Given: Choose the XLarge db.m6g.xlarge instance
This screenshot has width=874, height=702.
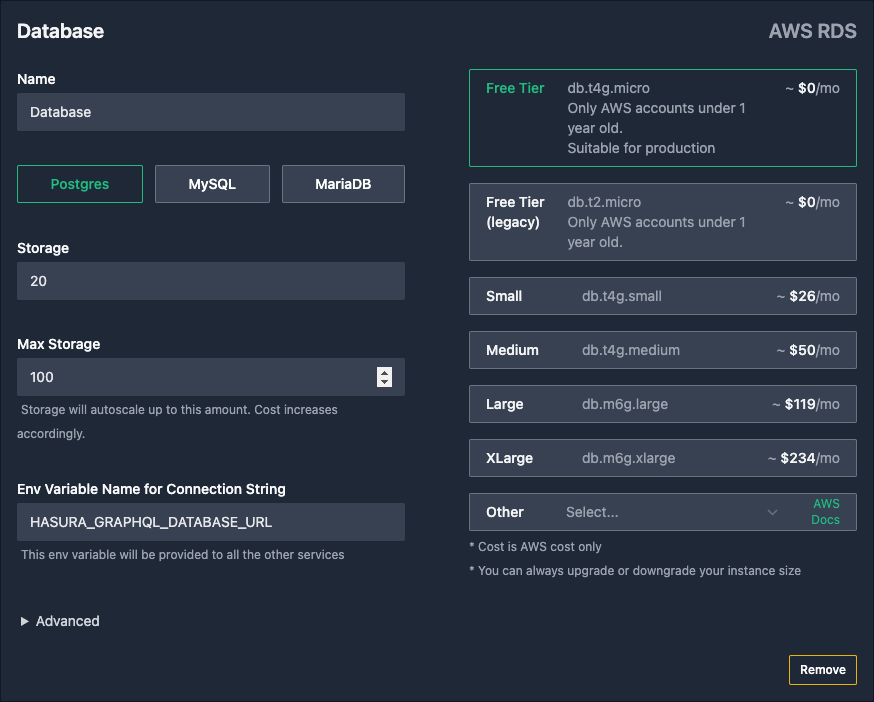Looking at the screenshot, I should point(662,458).
